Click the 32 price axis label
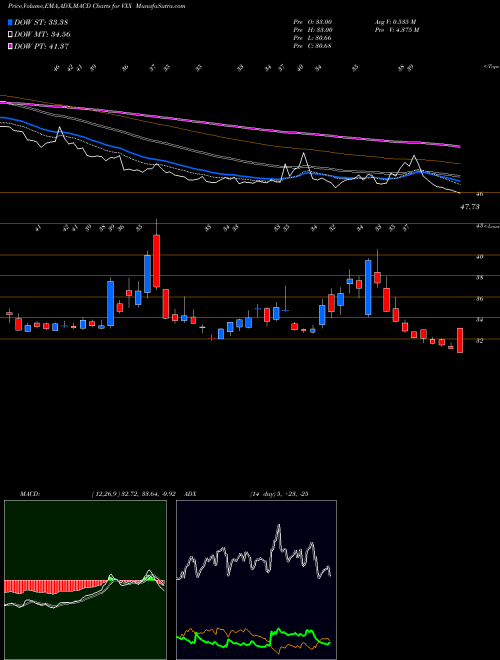Screen dimensions: 500x660 [480, 341]
